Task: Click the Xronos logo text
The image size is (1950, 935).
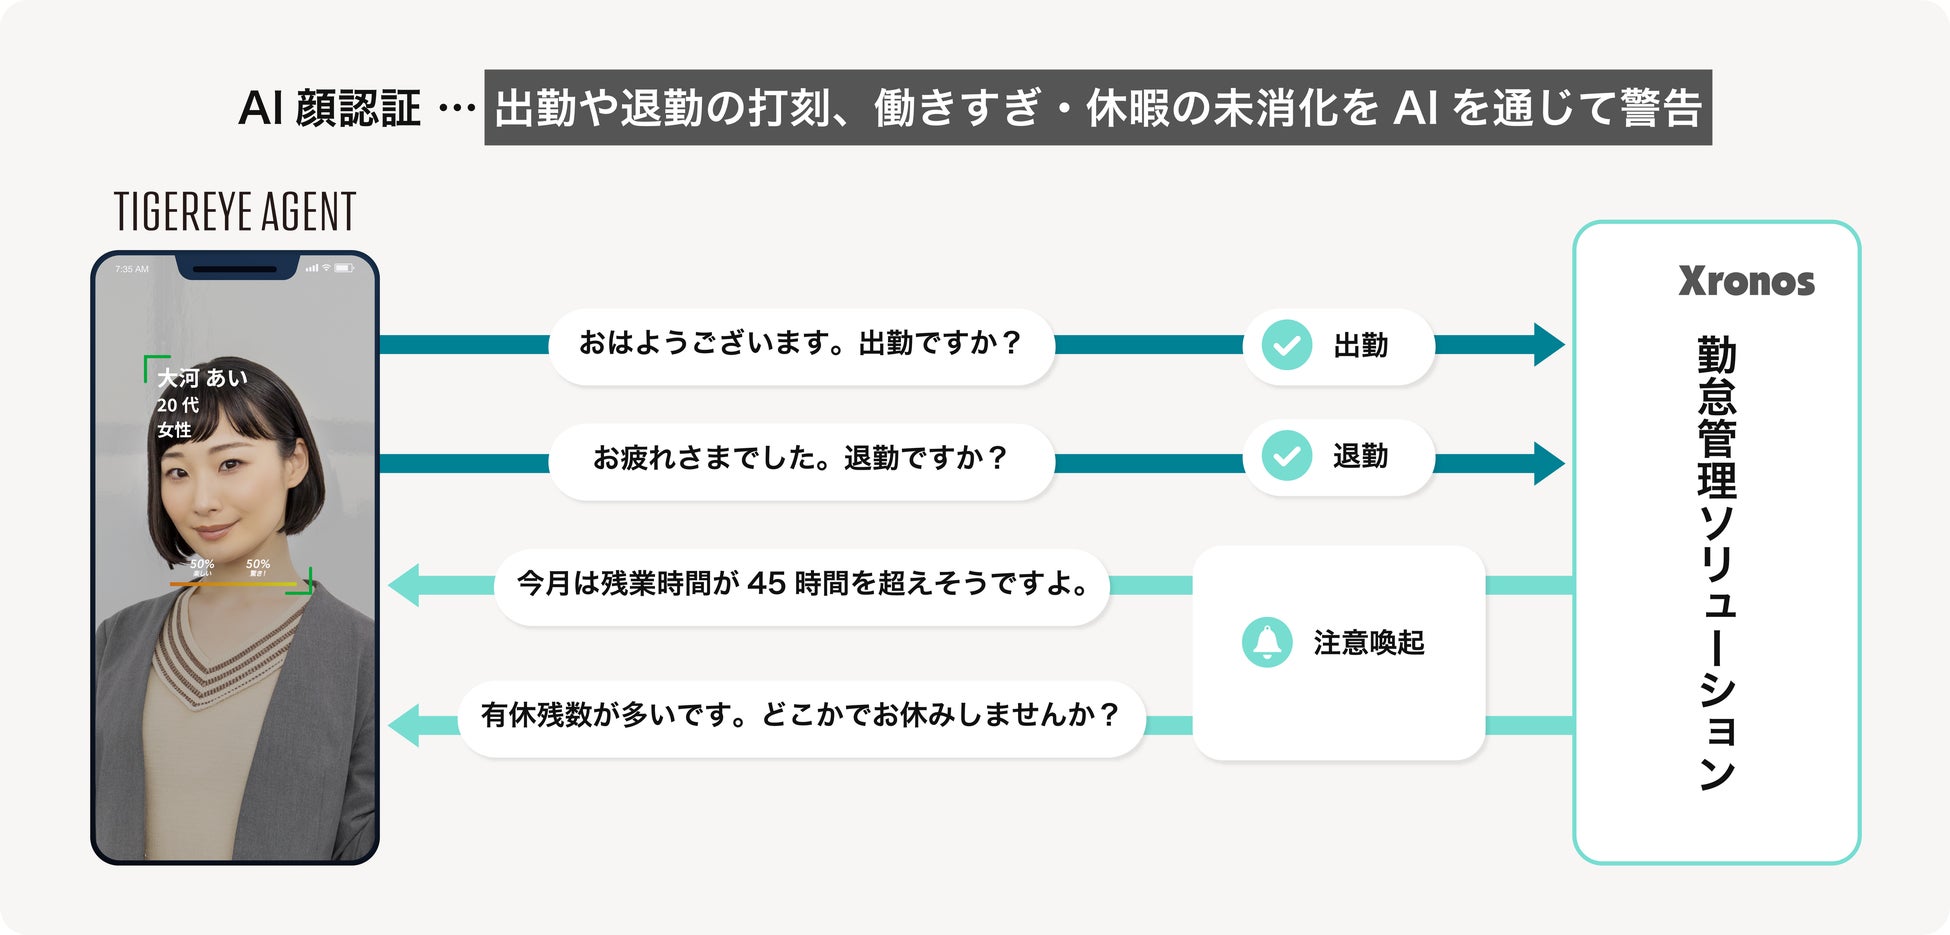Action: (x=1746, y=282)
